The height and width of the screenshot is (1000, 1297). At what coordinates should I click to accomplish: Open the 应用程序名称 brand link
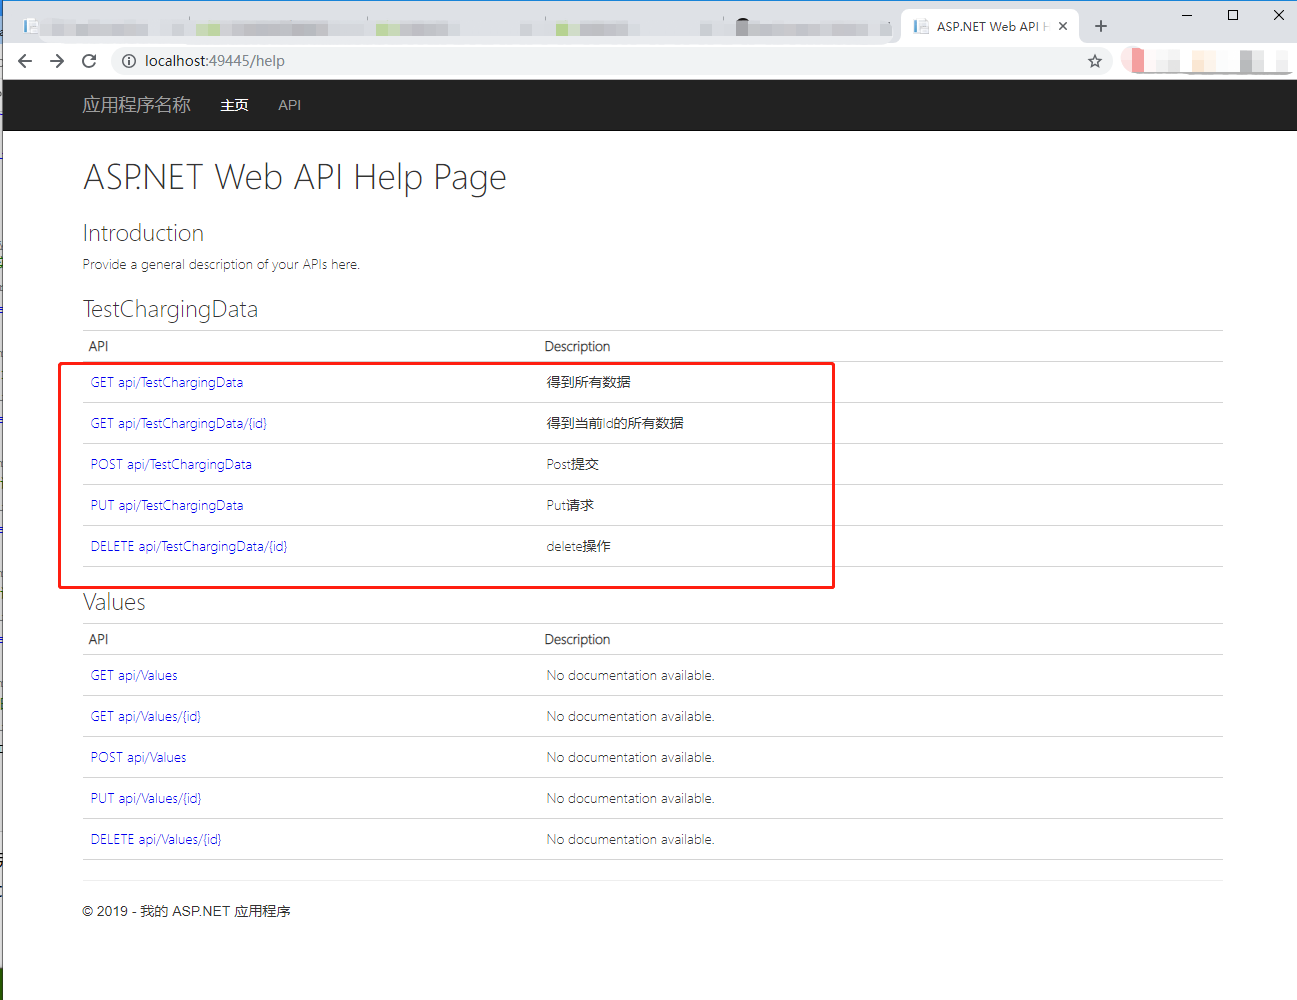click(x=136, y=105)
